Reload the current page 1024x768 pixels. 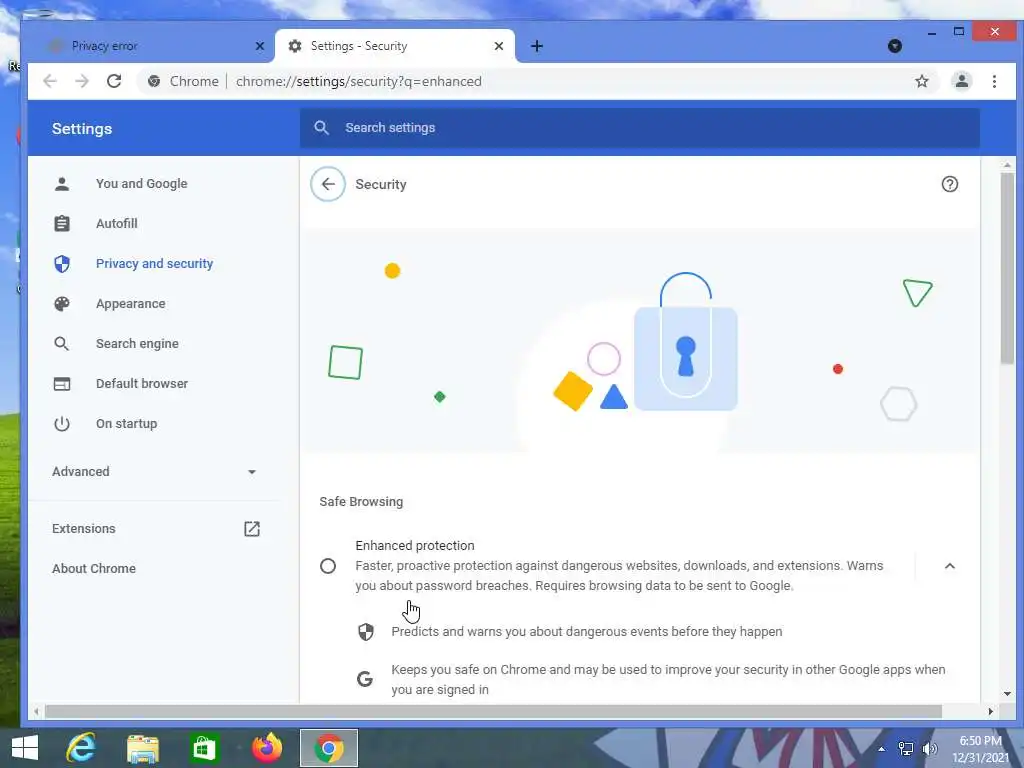coord(114,81)
